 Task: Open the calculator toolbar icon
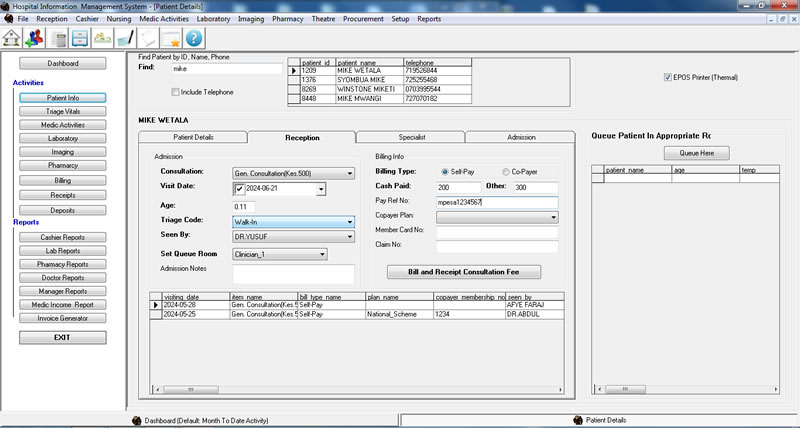pyautogui.click(x=60, y=38)
